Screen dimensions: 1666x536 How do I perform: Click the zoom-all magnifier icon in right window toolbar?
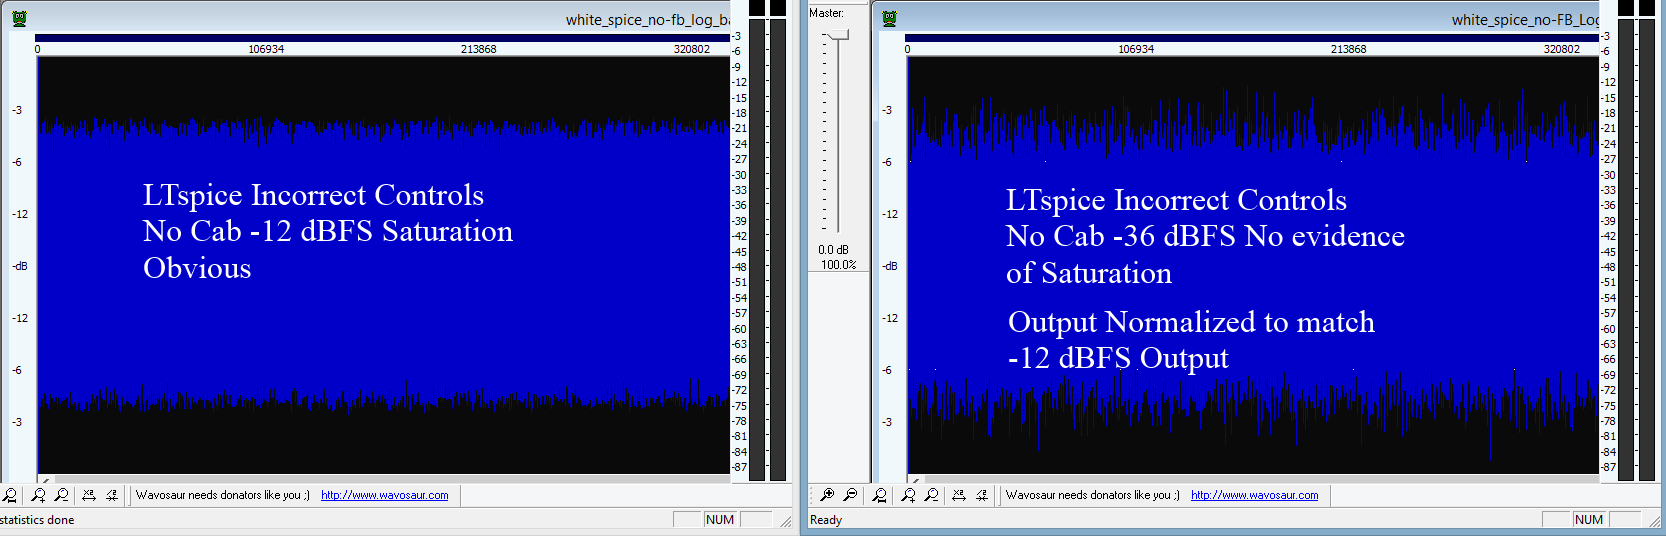pyautogui.click(x=880, y=495)
